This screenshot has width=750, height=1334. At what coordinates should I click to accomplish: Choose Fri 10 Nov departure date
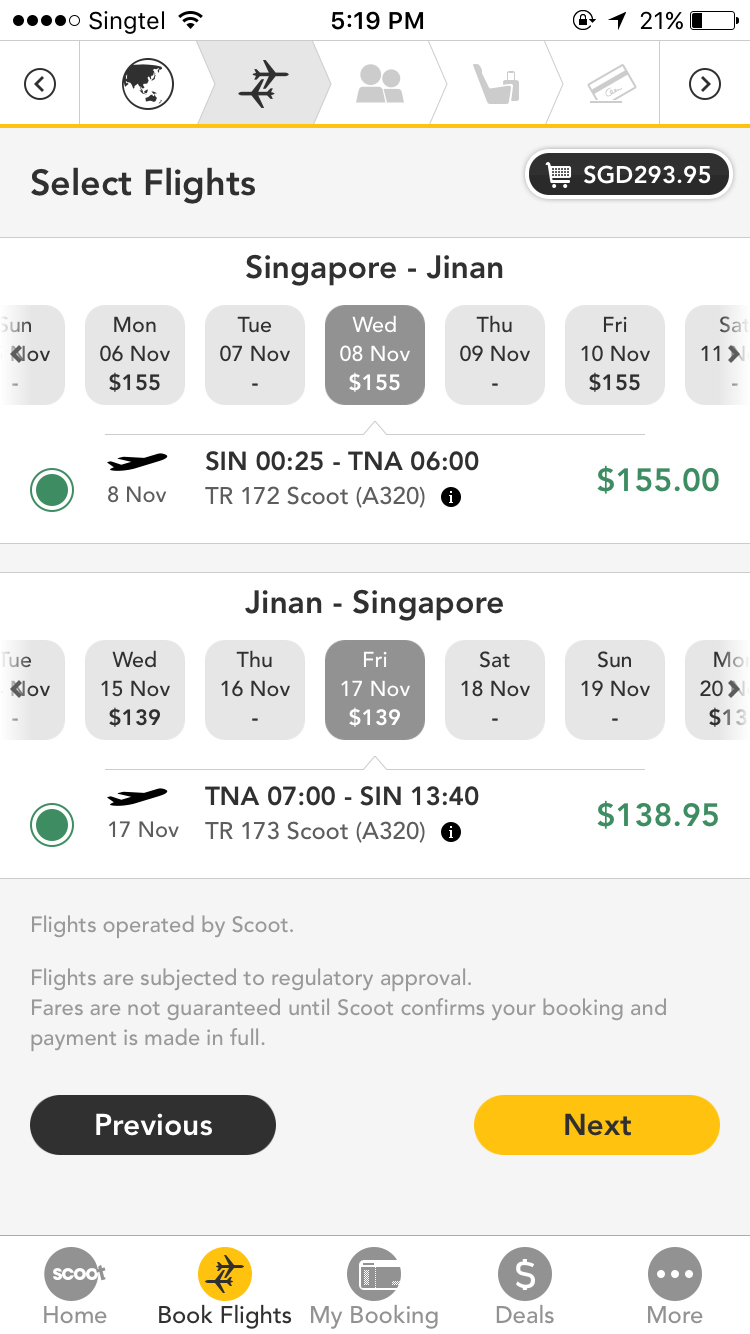tap(615, 354)
